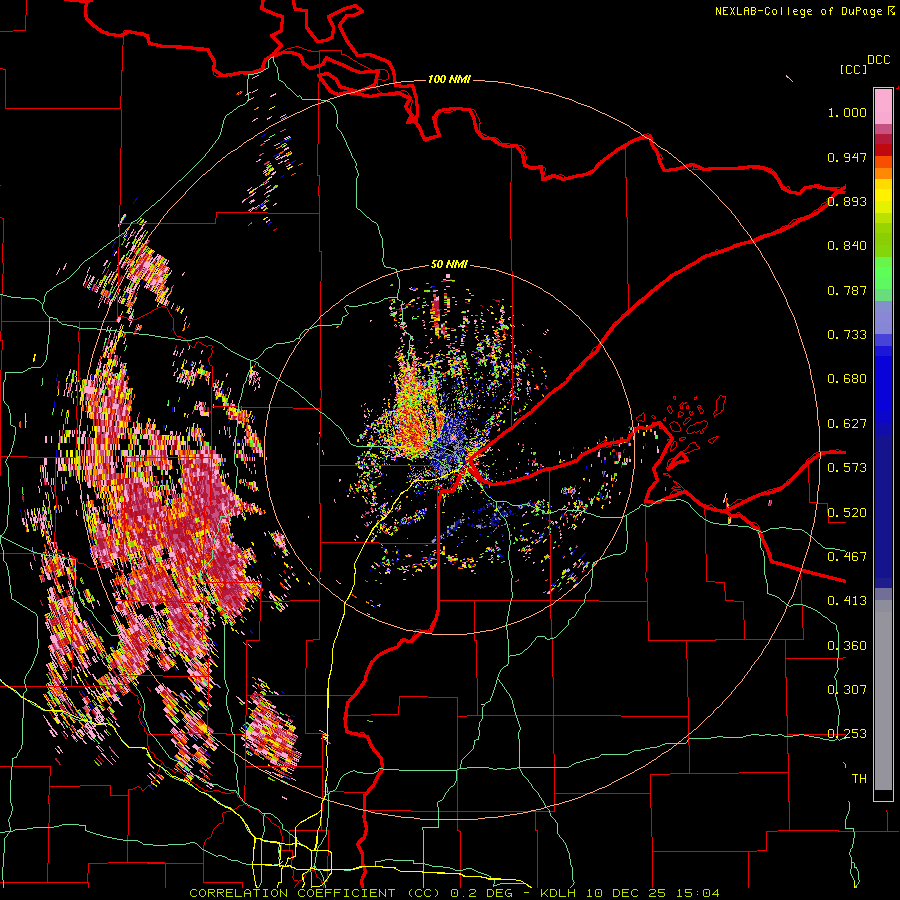Click the [CC] units label
Image resolution: width=900 pixels, height=900 pixels.
pyautogui.click(x=853, y=69)
